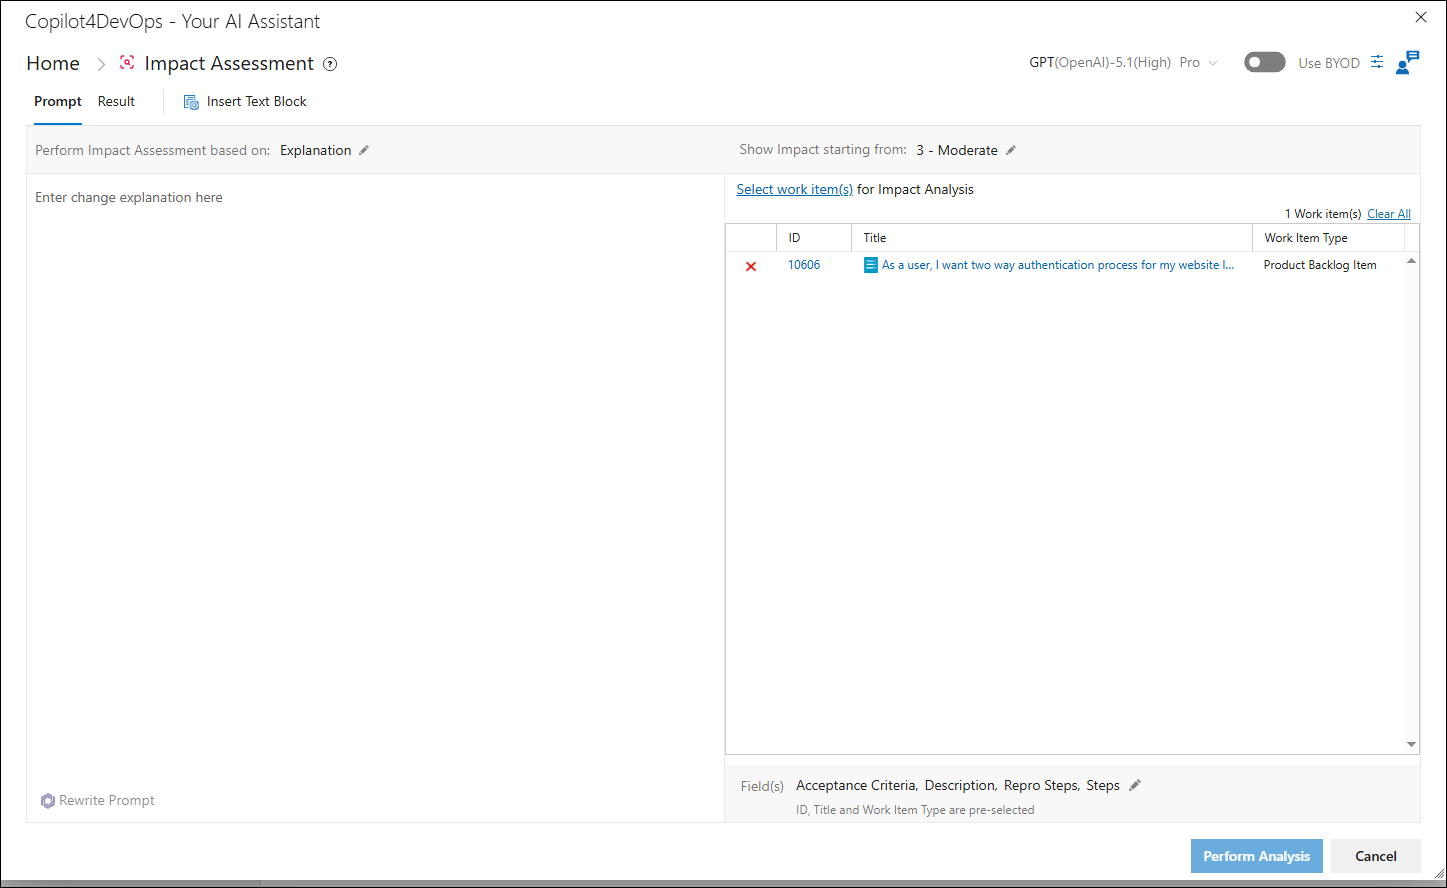Click the Insert Text Block icon

tap(191, 102)
